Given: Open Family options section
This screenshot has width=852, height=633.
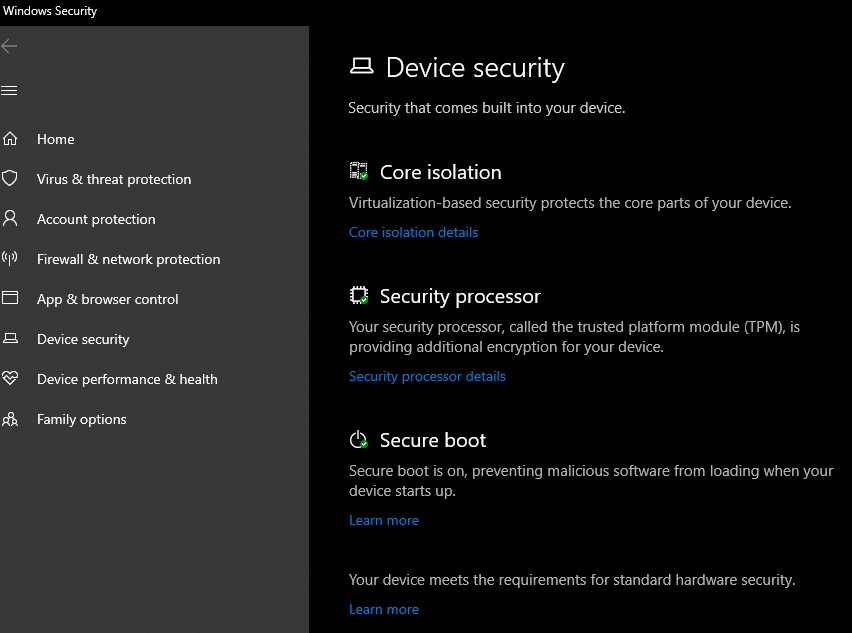Looking at the screenshot, I should coord(82,419).
